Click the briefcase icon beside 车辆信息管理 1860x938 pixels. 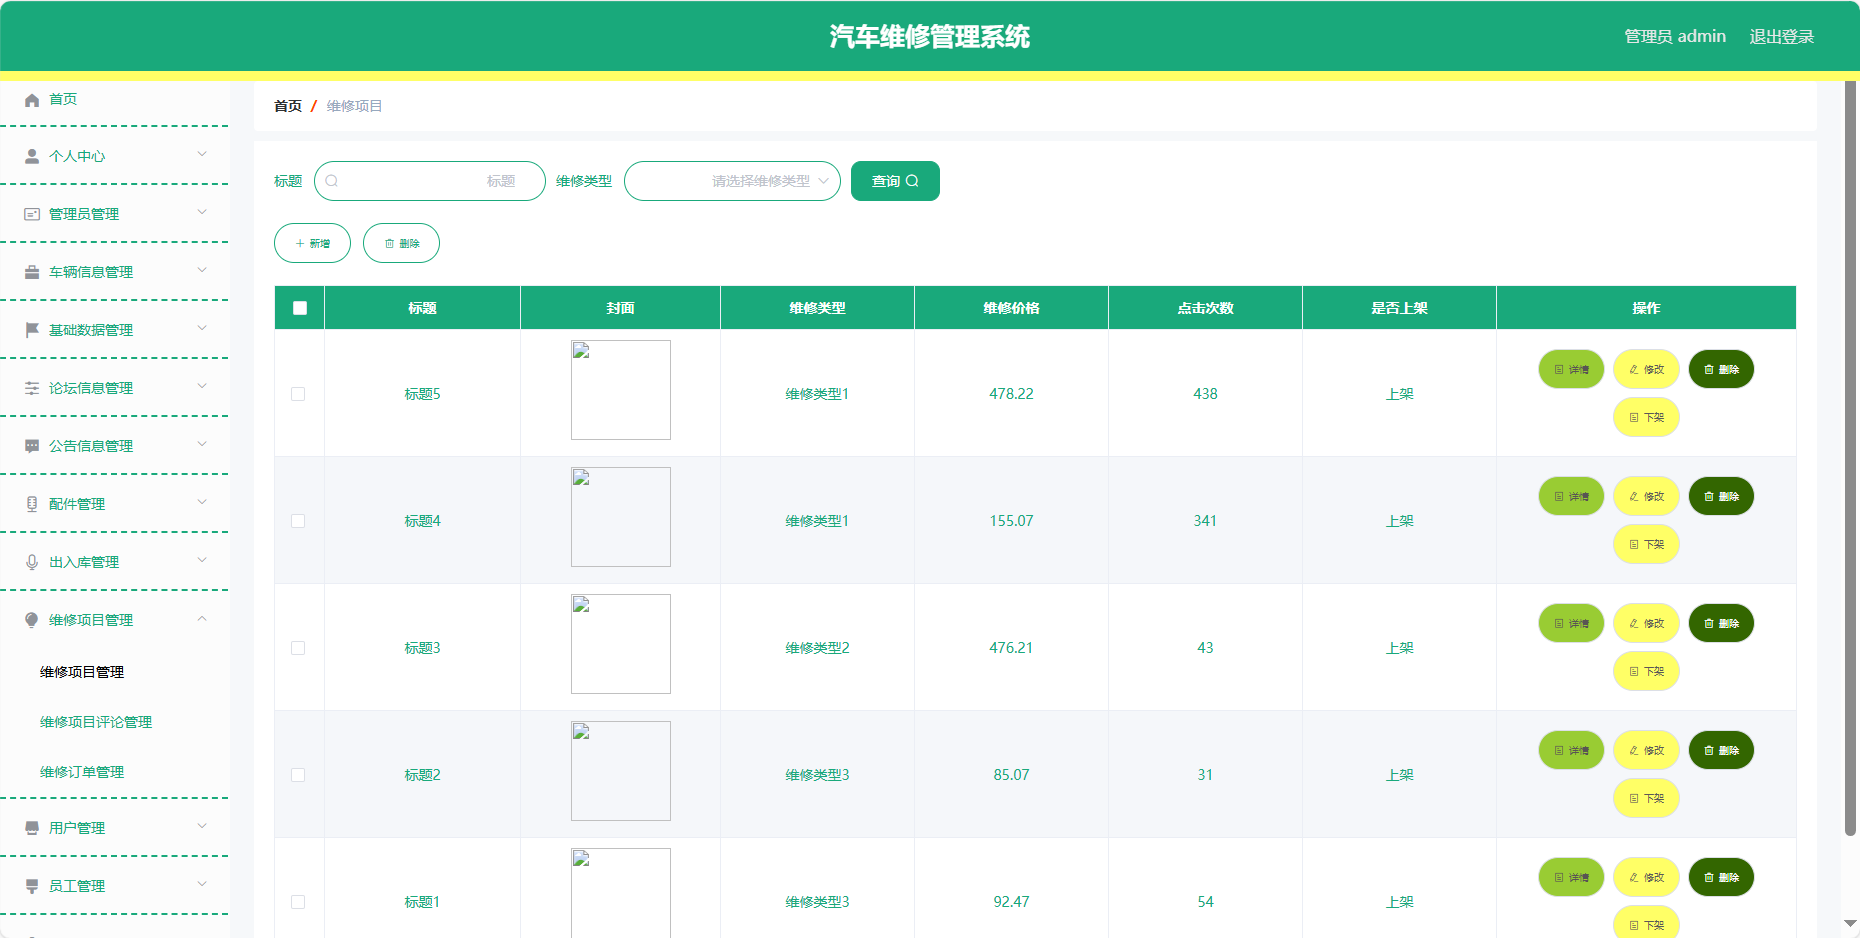[32, 273]
